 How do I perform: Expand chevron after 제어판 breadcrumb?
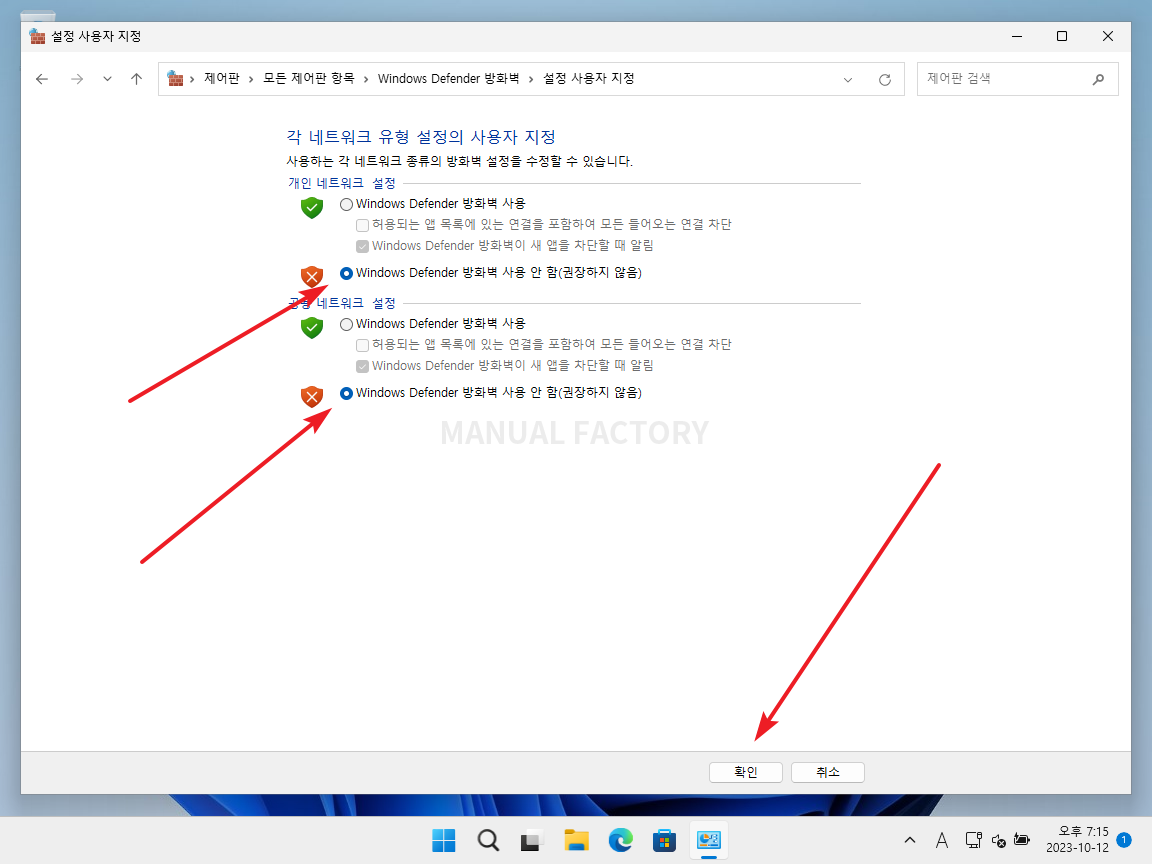point(251,79)
